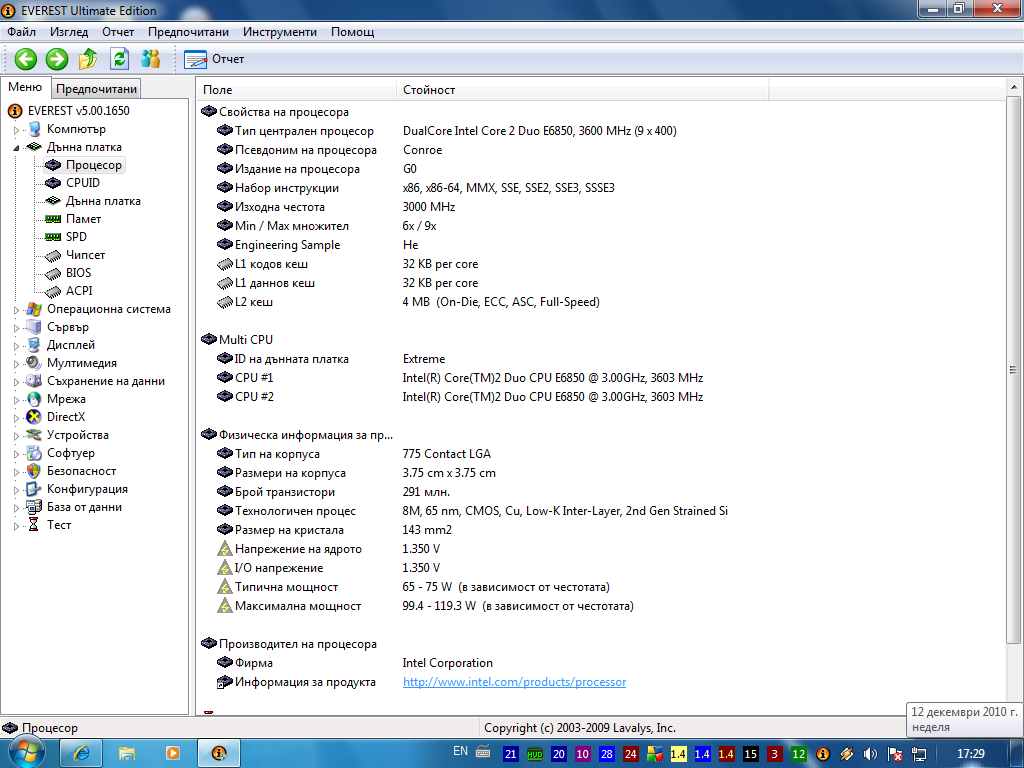Select ACPI in the tree
The height and width of the screenshot is (768, 1024).
tap(79, 291)
